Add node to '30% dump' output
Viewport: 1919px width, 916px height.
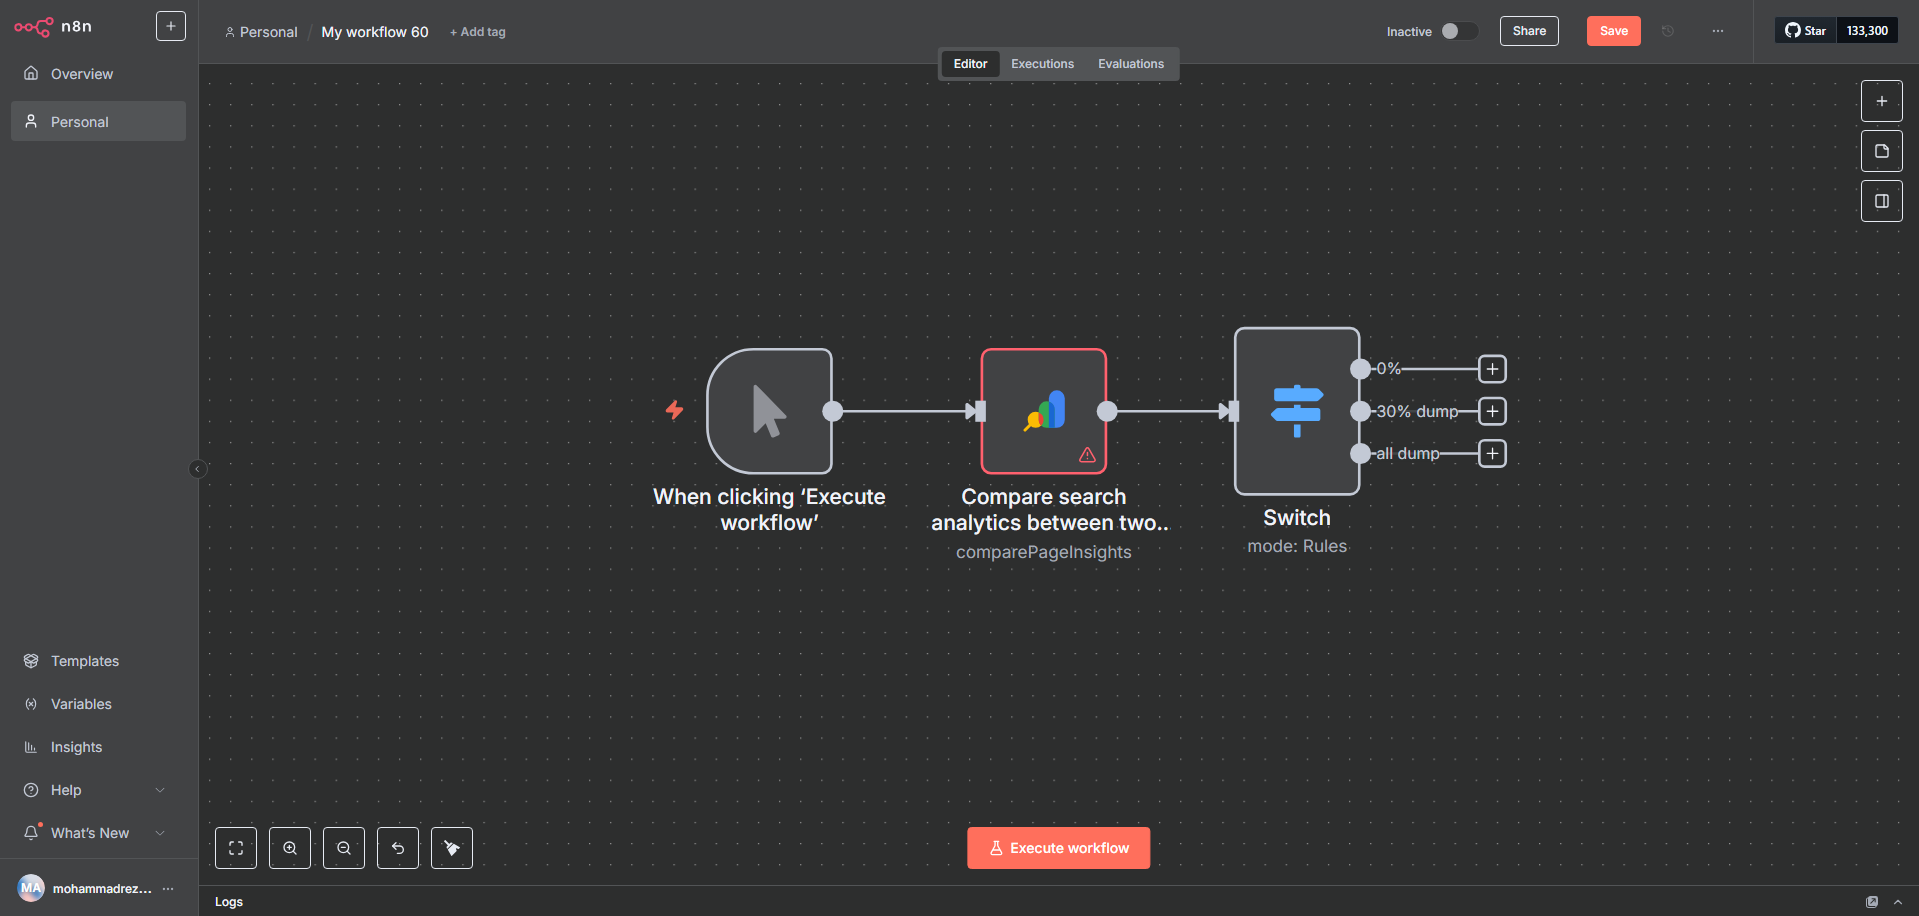click(x=1492, y=411)
